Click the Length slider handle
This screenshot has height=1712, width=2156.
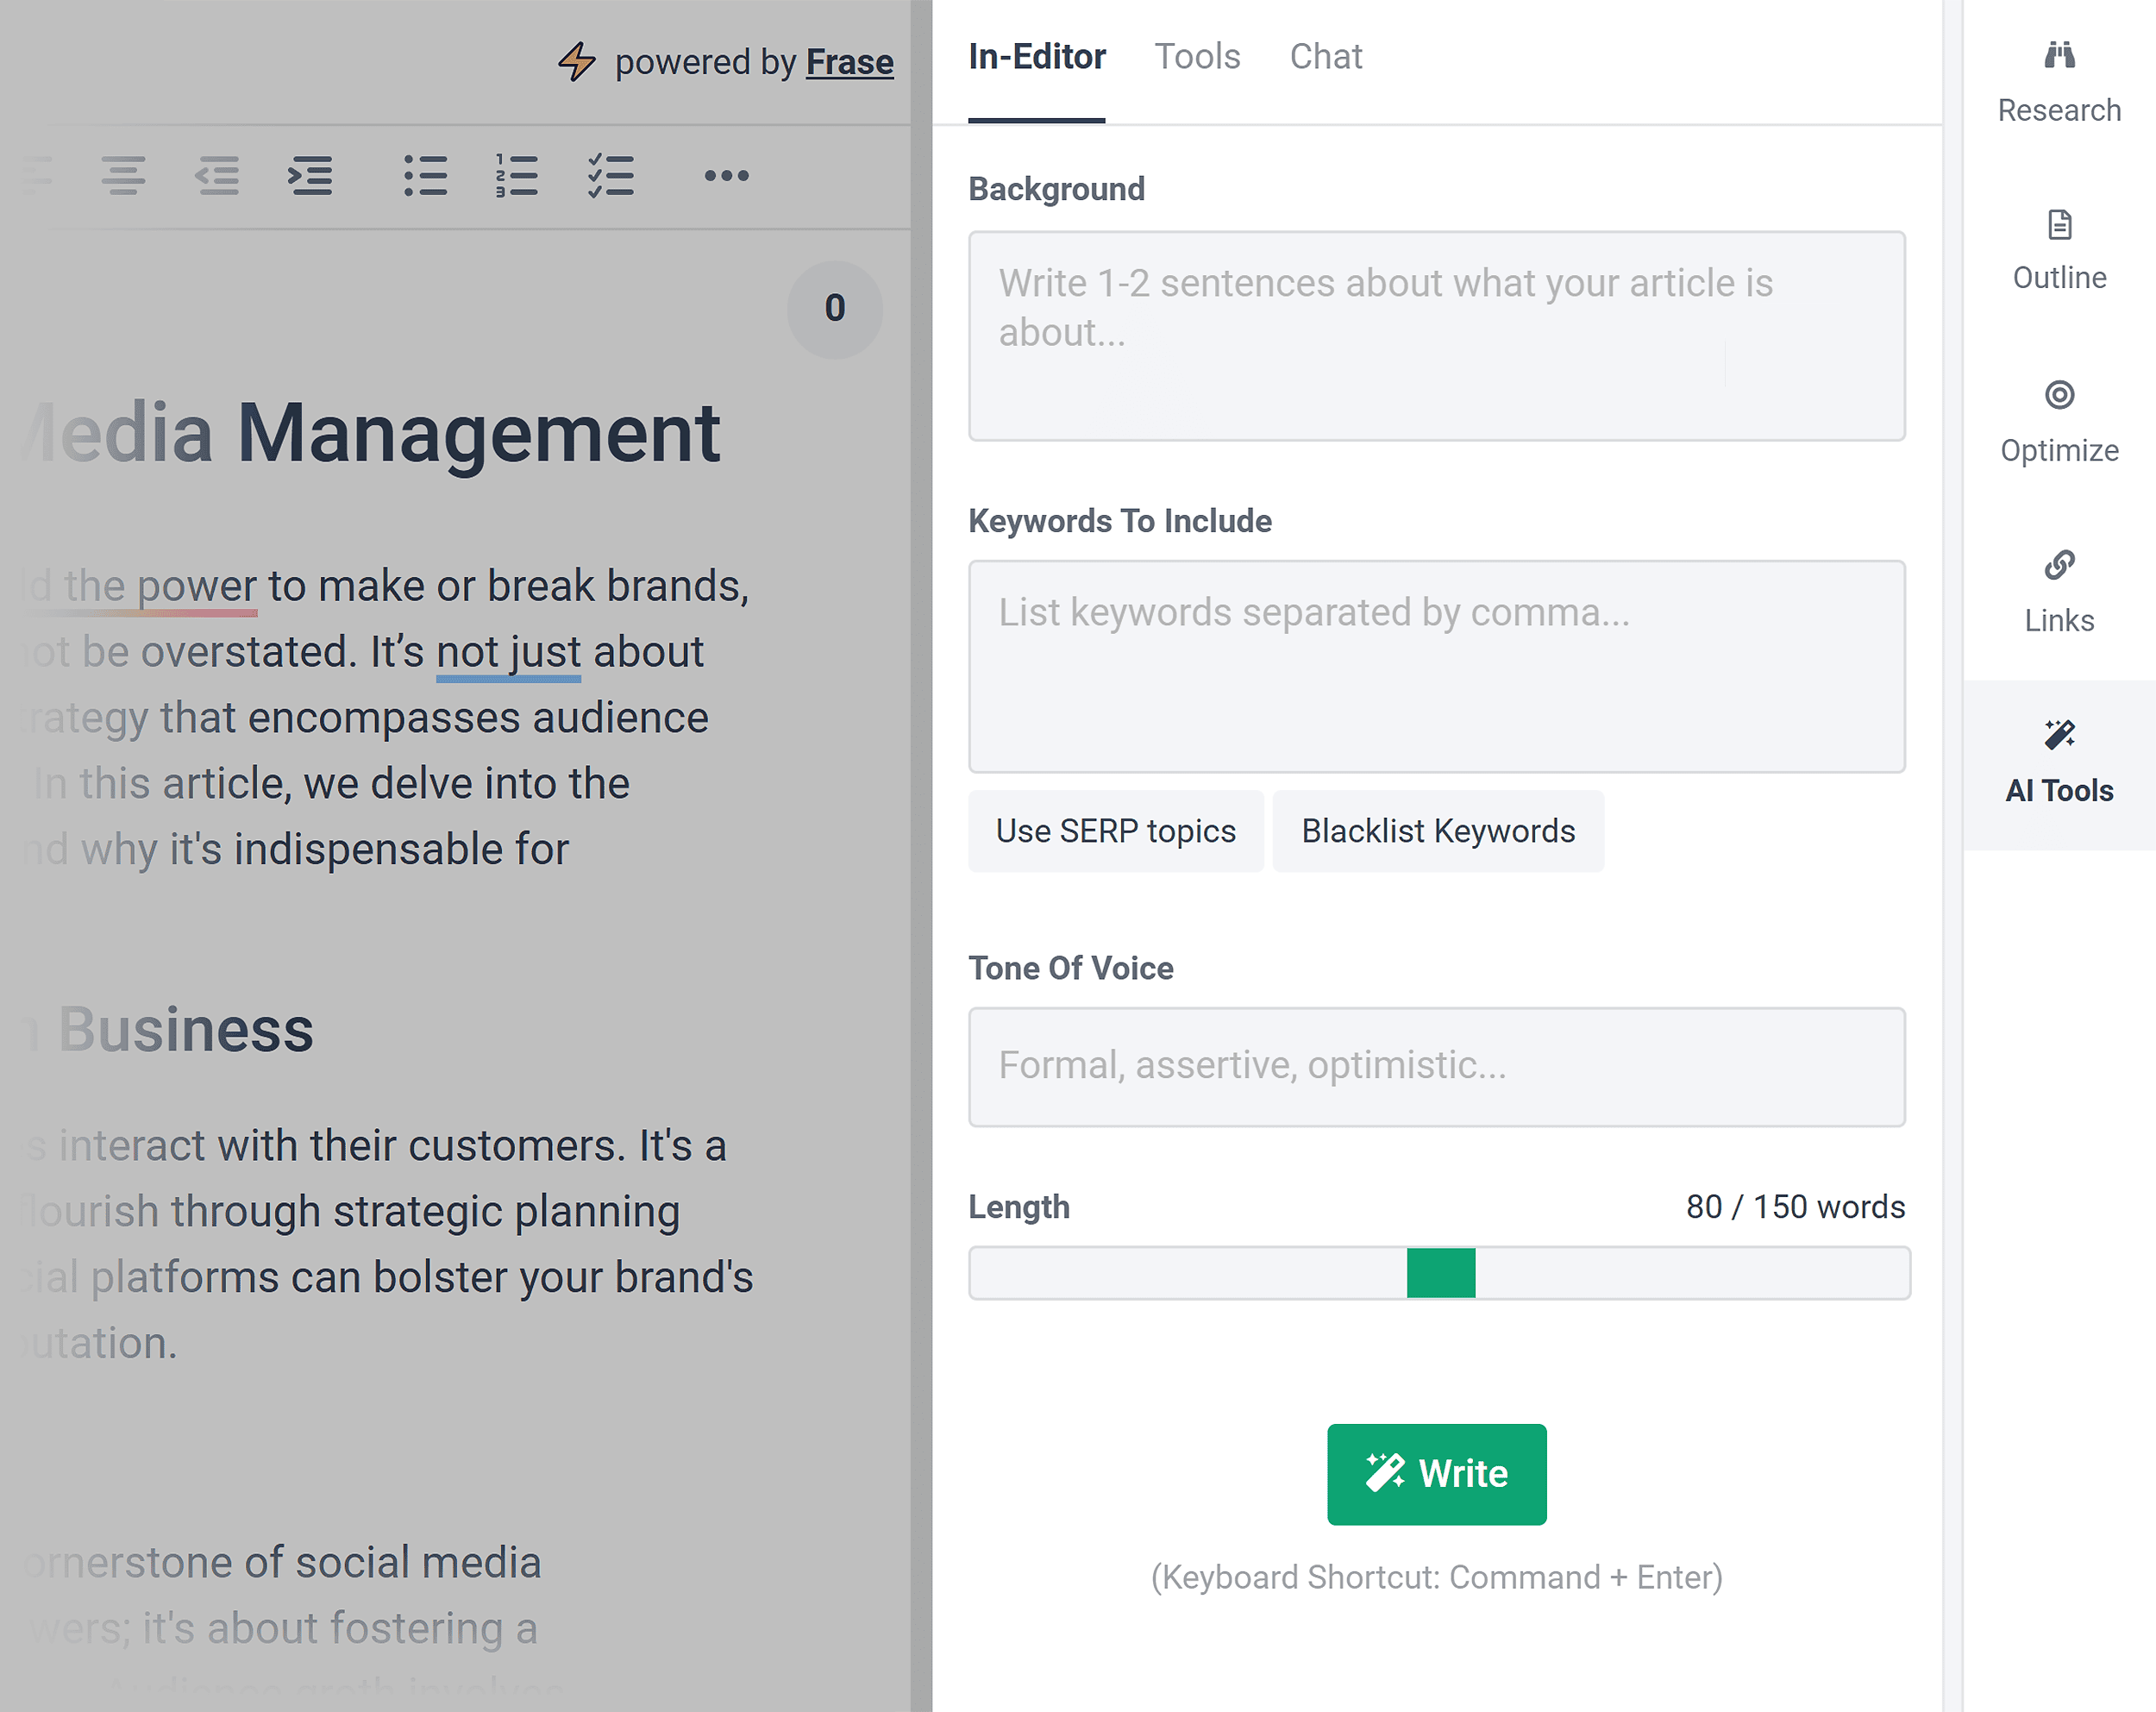pyautogui.click(x=1440, y=1273)
